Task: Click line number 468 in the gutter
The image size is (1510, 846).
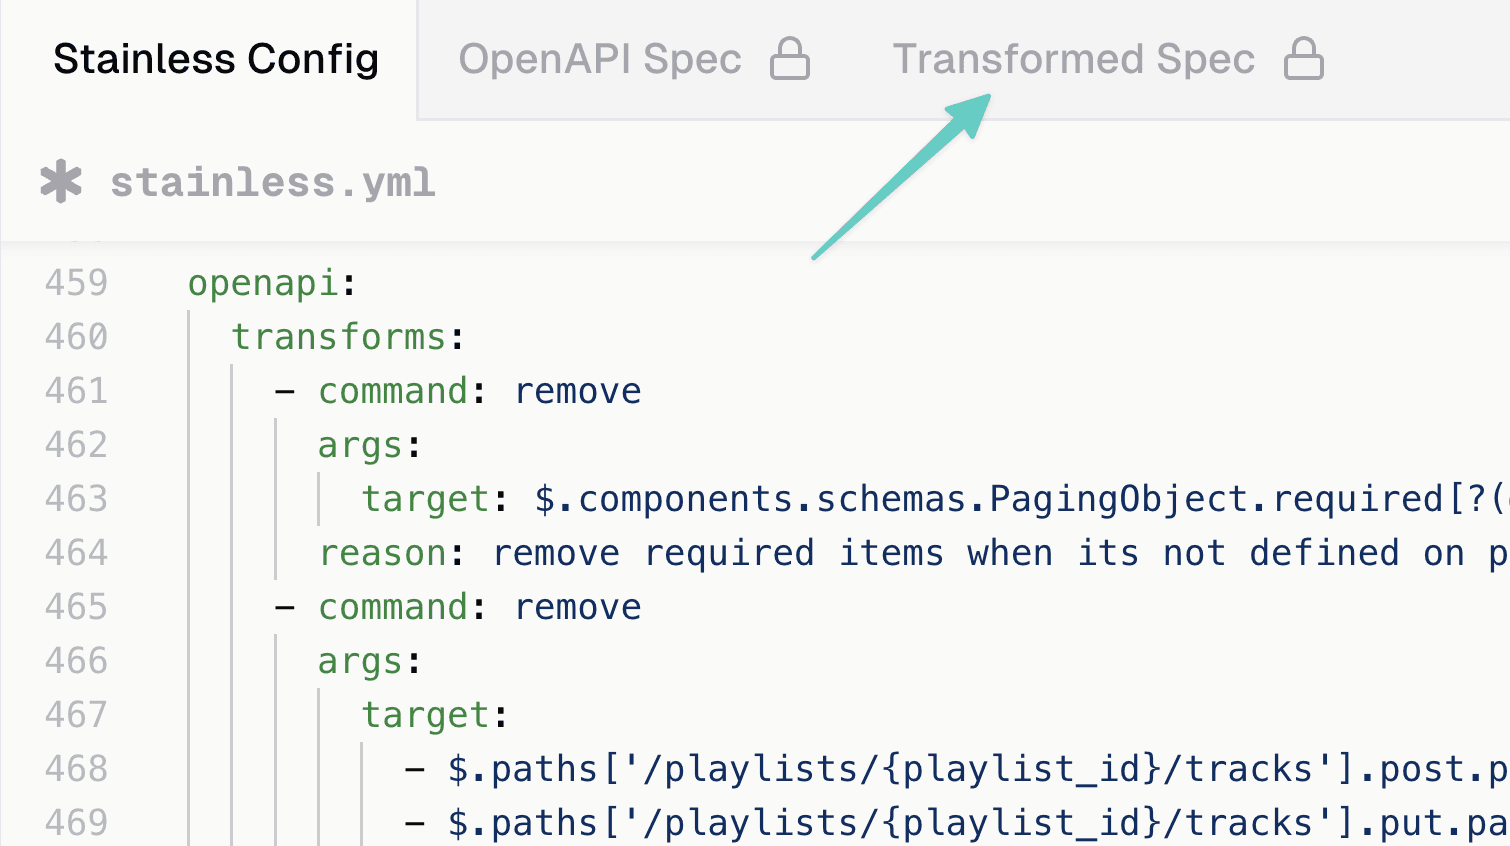Action: (x=76, y=769)
